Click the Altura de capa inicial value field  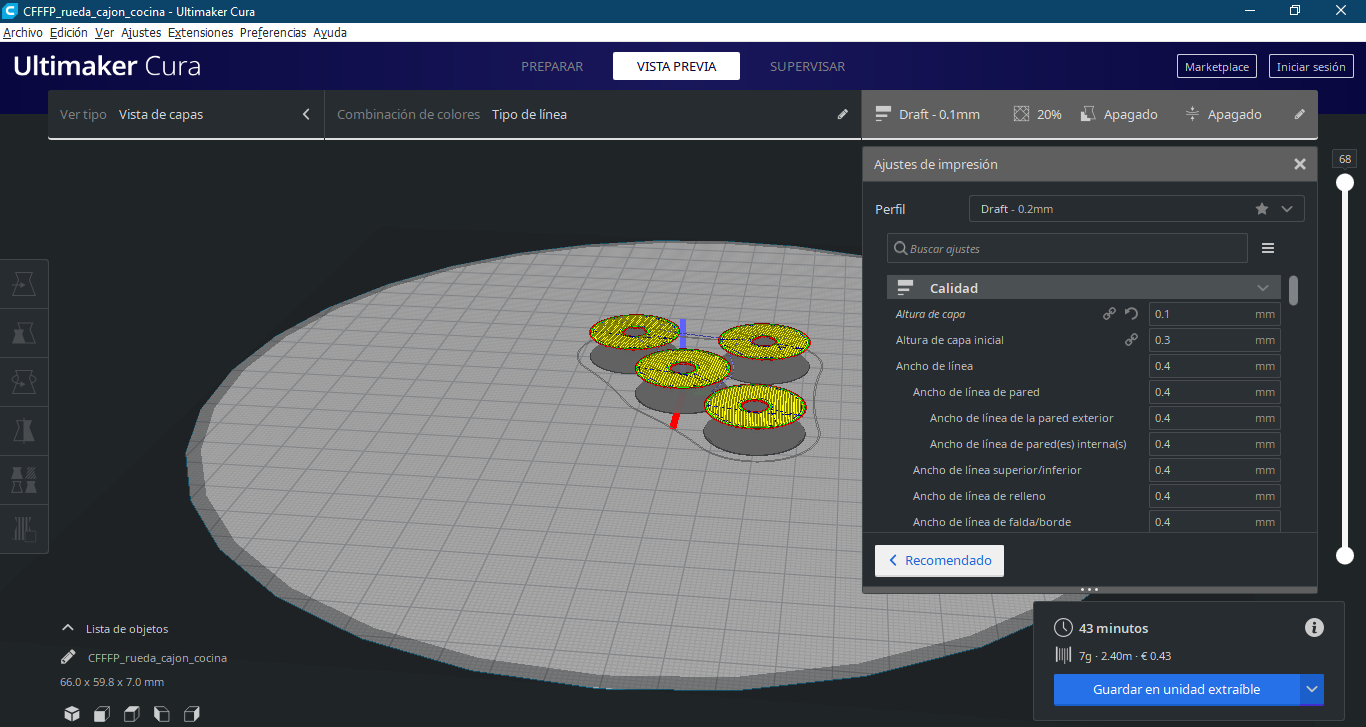pos(1214,340)
